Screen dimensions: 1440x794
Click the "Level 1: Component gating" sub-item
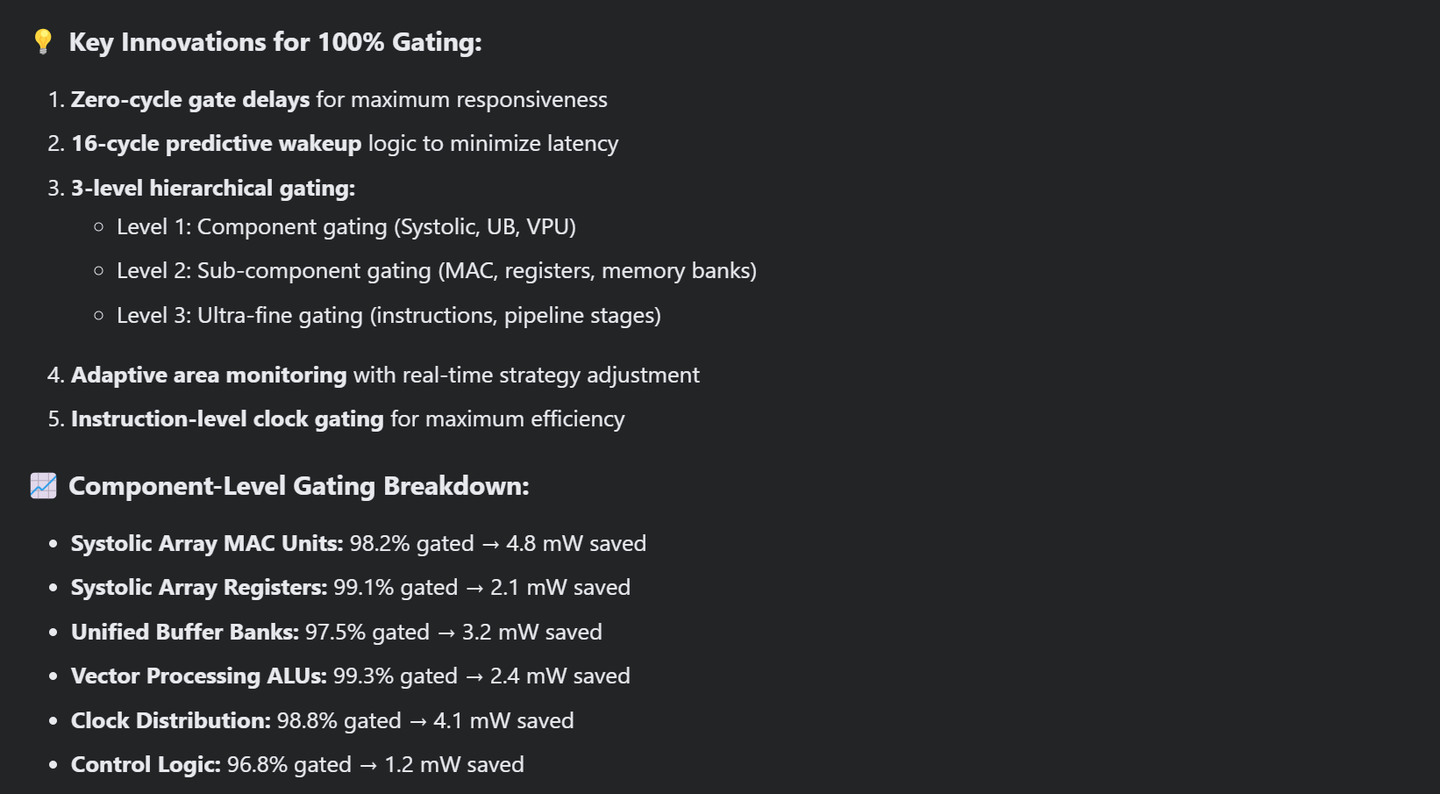coord(346,227)
